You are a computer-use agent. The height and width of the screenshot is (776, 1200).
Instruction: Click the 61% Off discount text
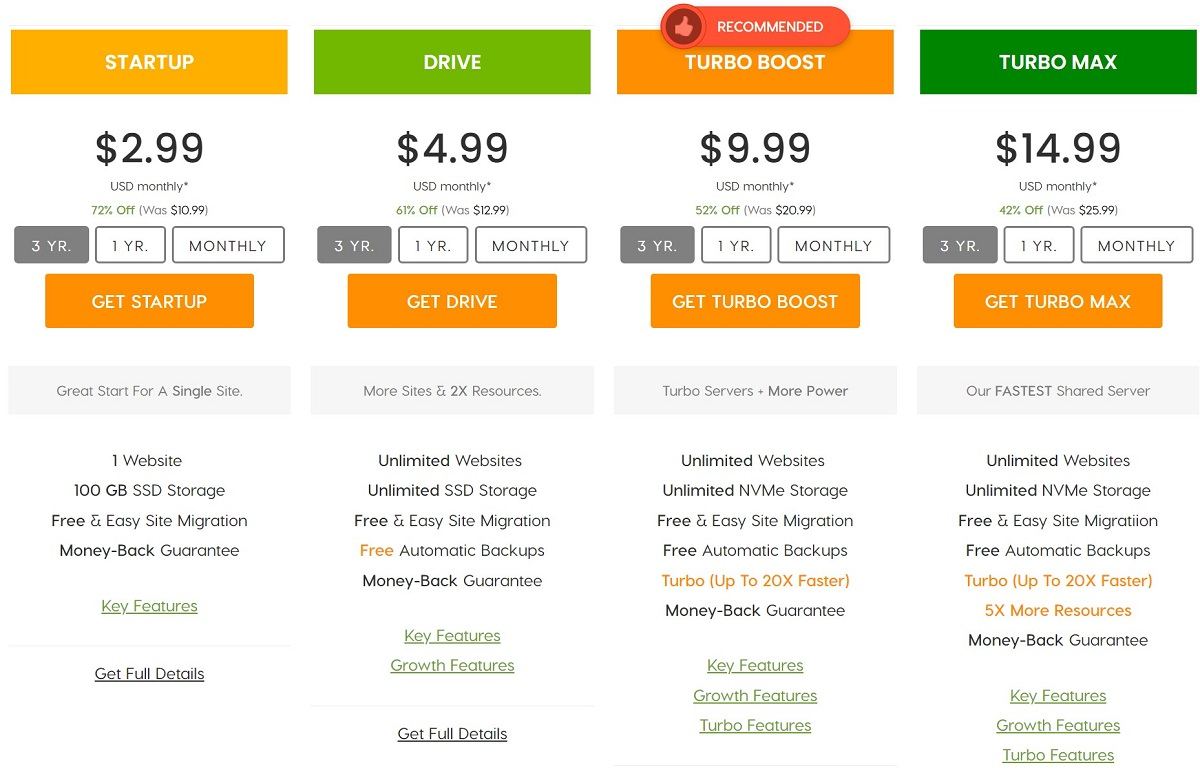pyautogui.click(x=416, y=210)
